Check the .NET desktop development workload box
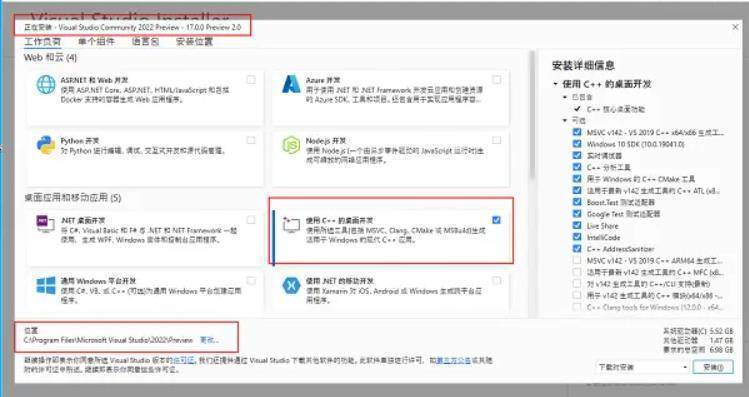Image resolution: width=749 pixels, height=397 pixels. coord(251,220)
